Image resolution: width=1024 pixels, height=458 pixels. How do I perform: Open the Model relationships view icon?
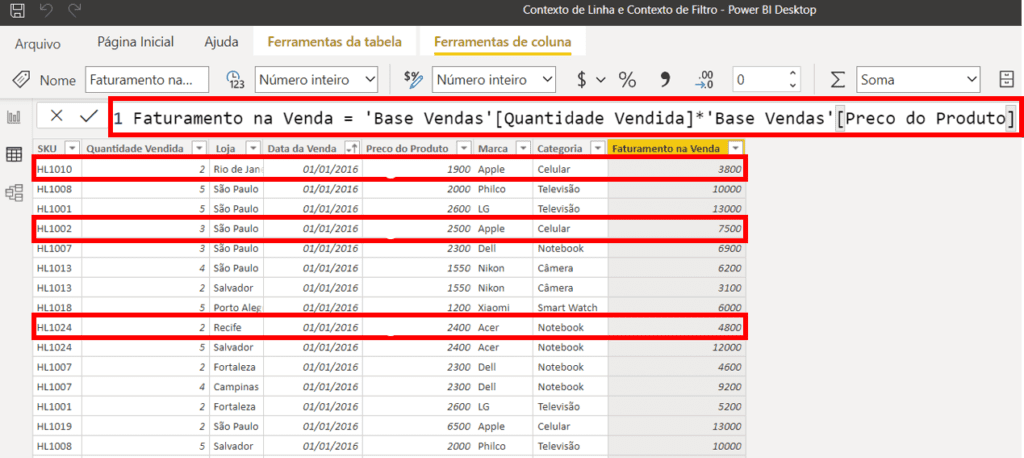pos(14,192)
